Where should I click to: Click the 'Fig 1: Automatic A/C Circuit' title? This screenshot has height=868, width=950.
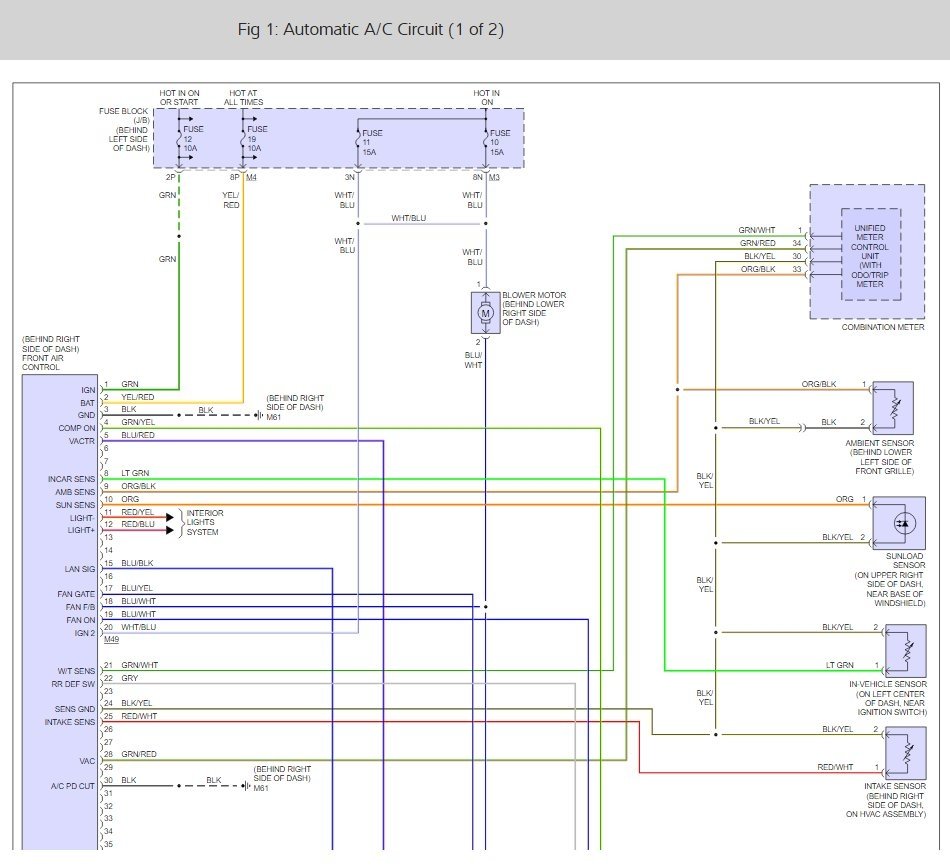click(370, 30)
